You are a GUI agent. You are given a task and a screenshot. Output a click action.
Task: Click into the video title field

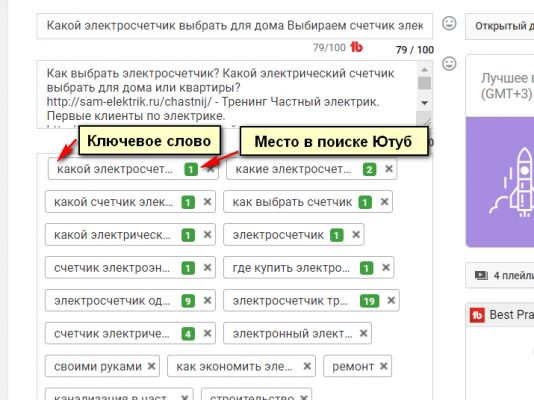click(234, 26)
